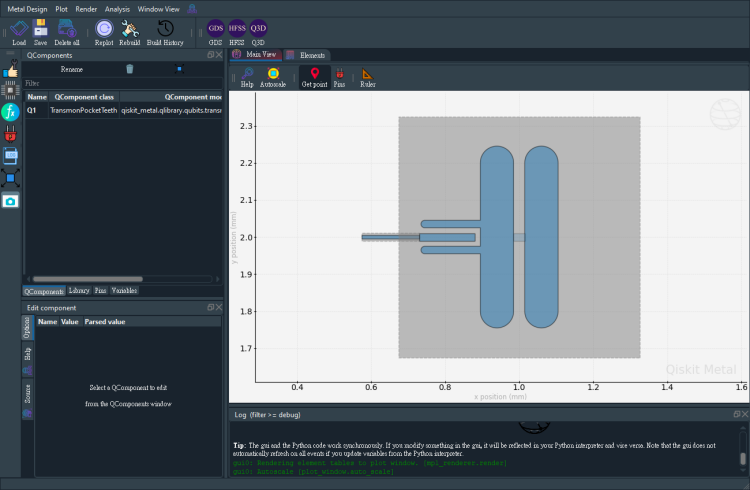Click the Value column header in Edit component

[x=70, y=322]
